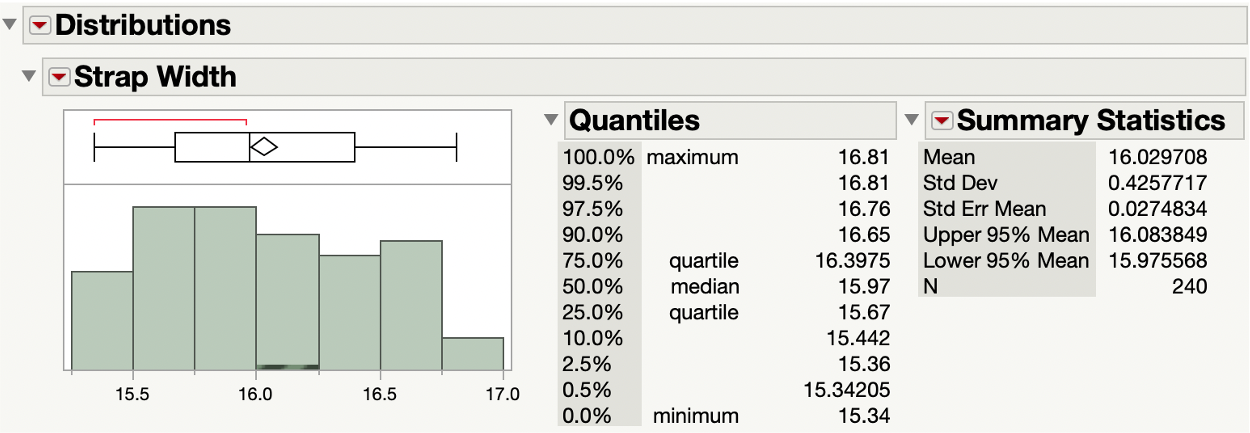Click the 16.0 axis label on histogram
Screen dimensions: 1250x433
(256, 395)
